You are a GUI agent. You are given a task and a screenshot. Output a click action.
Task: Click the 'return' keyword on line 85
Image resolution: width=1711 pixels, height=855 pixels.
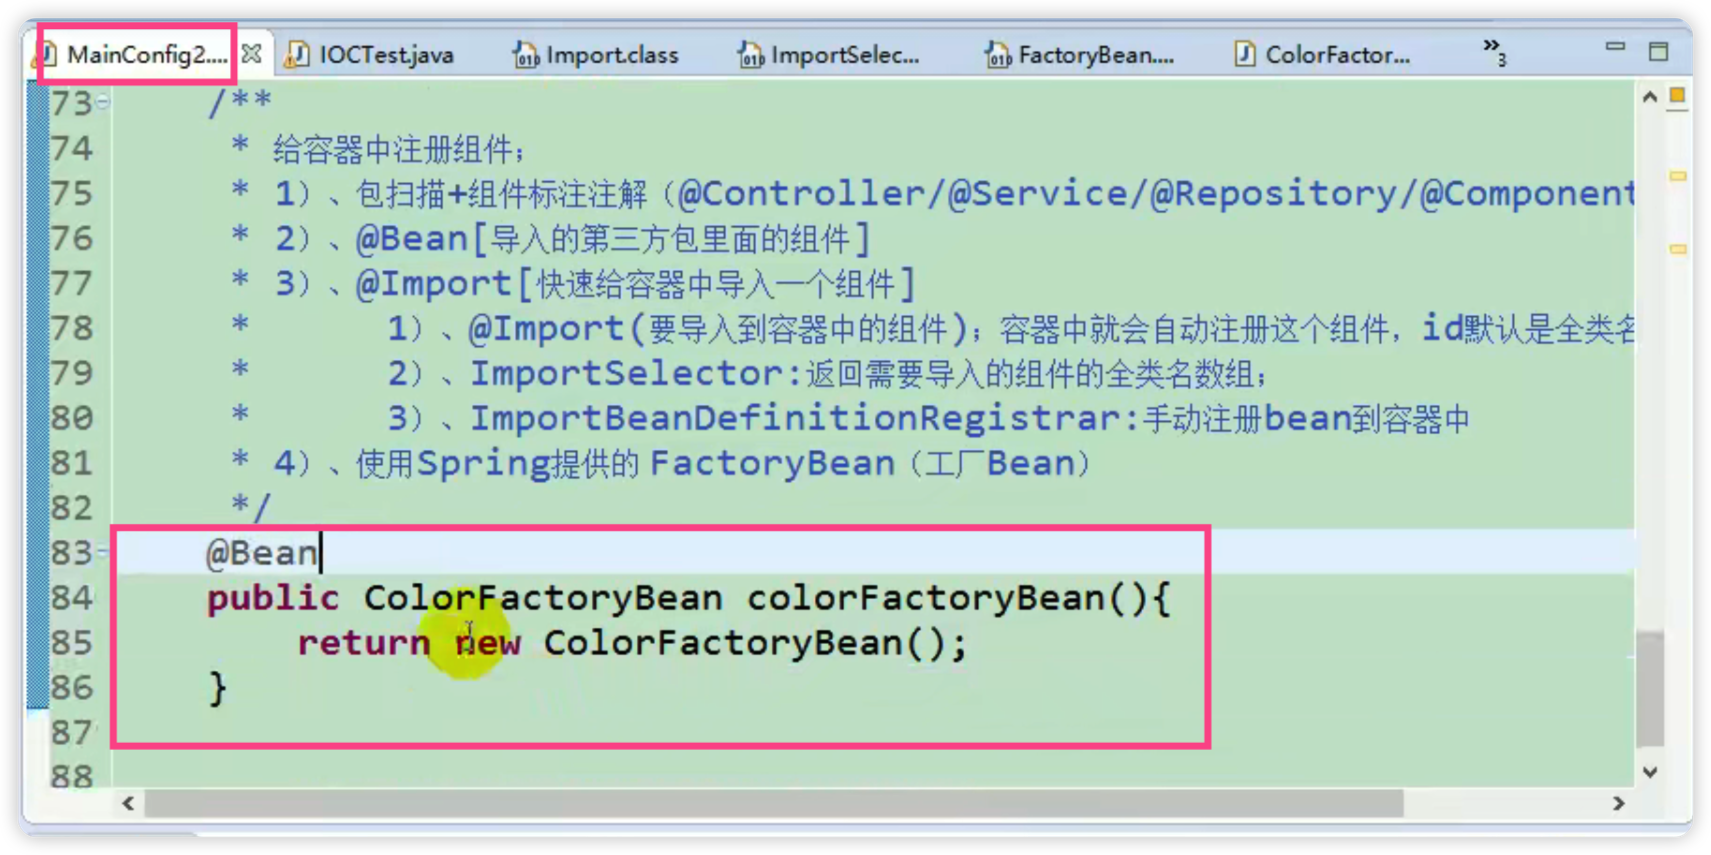click(364, 642)
